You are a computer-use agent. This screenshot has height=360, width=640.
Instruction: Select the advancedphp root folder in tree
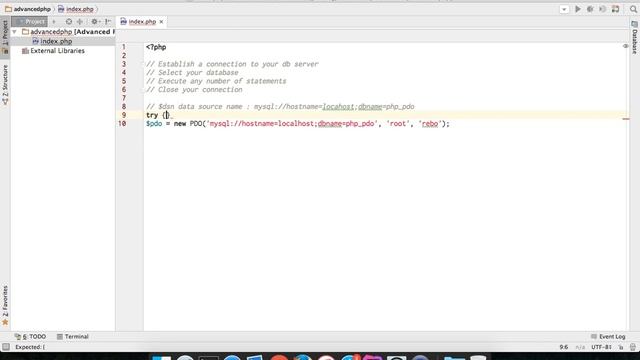pyautogui.click(x=51, y=31)
